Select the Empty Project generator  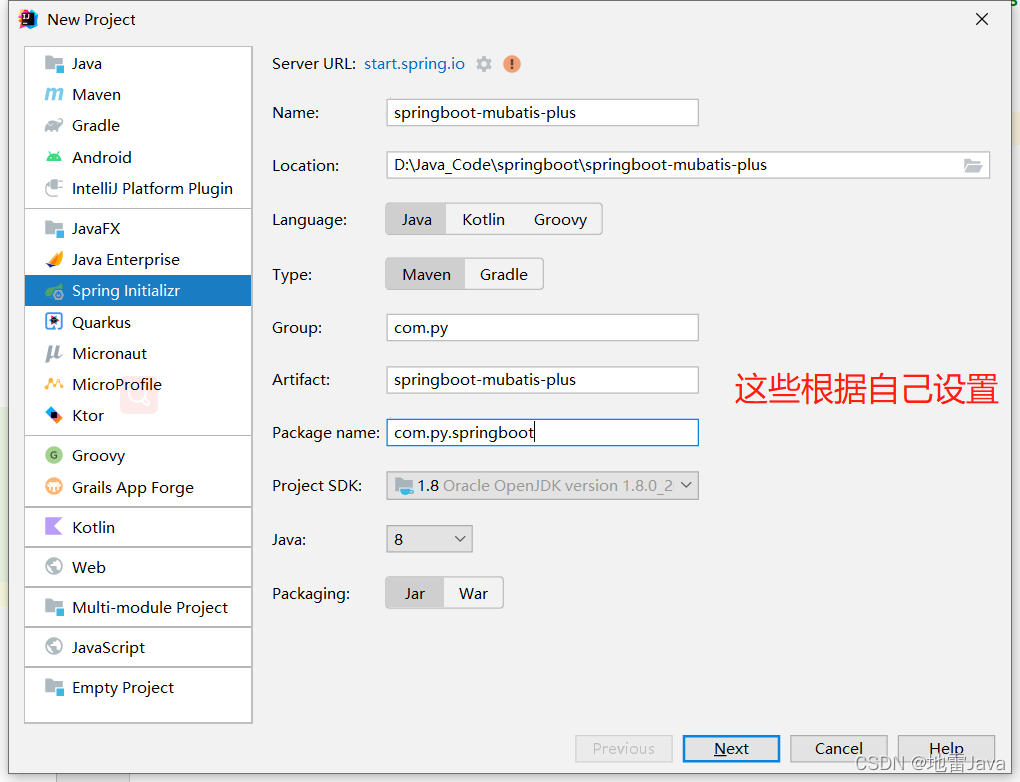point(123,687)
